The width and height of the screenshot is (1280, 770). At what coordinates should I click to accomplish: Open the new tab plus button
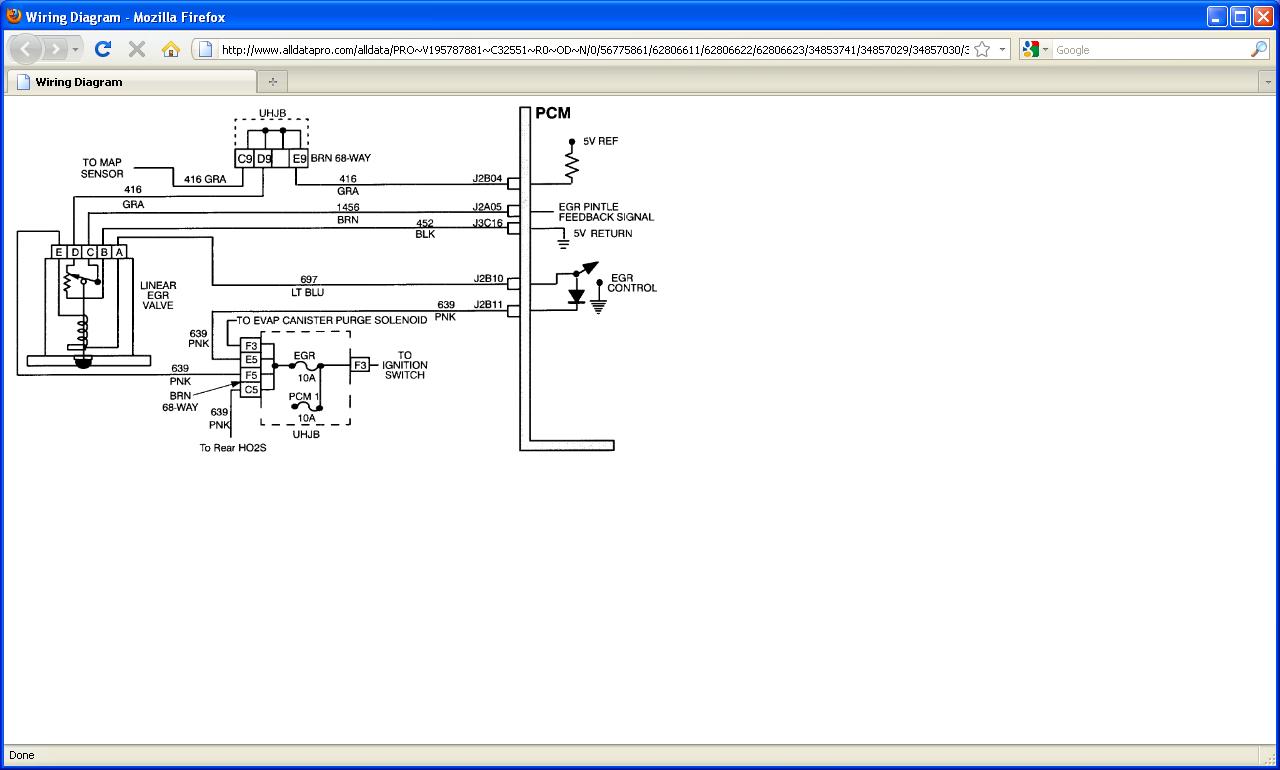pyautogui.click(x=272, y=82)
